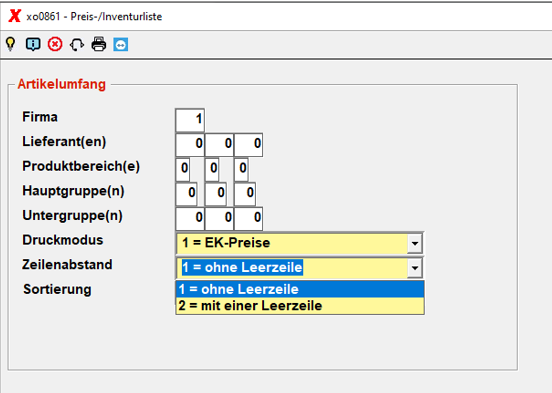Collapse the Zeilenabstand dropdown arrow
This screenshot has width=552, height=393.
(x=415, y=268)
